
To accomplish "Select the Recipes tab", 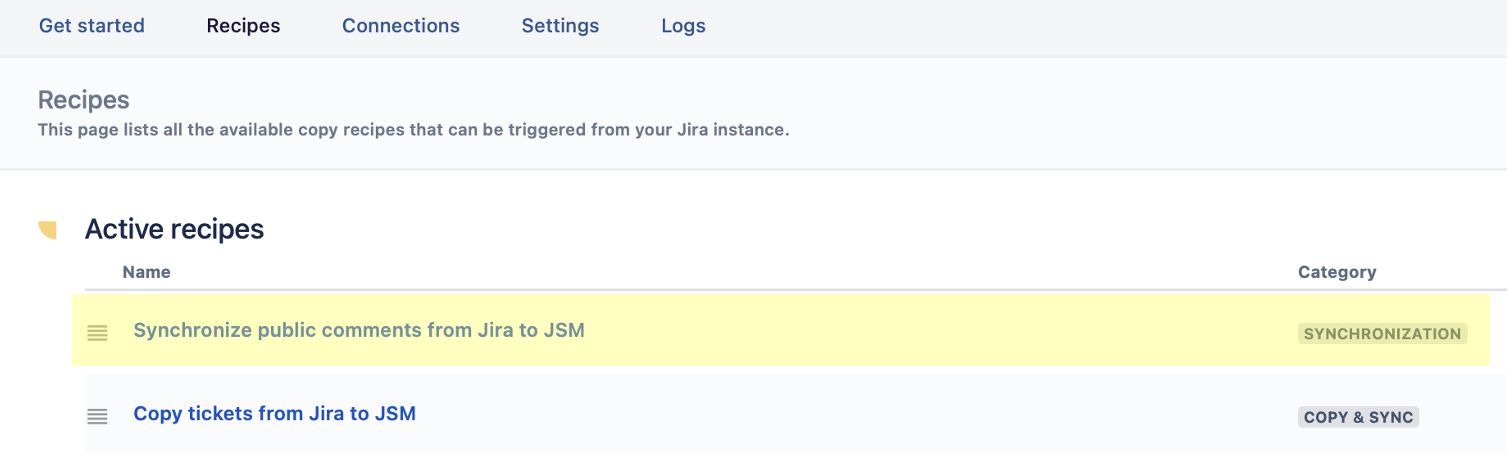I will (243, 26).
